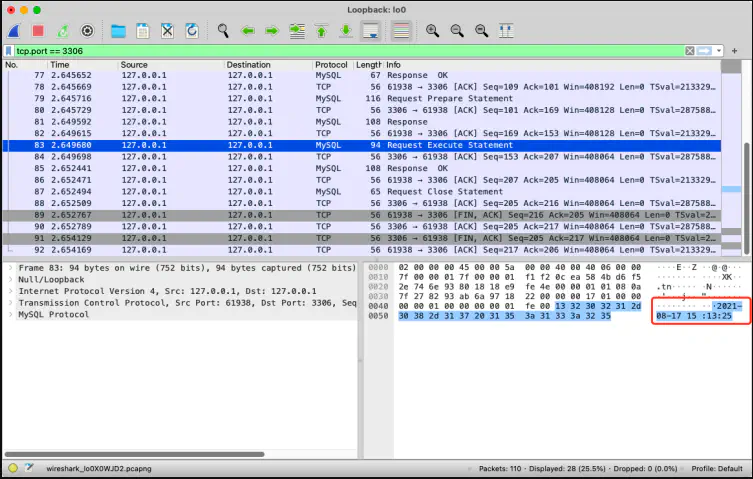This screenshot has height=479, width=753.
Task: Reset text zoom to normal size
Action: tap(482, 31)
